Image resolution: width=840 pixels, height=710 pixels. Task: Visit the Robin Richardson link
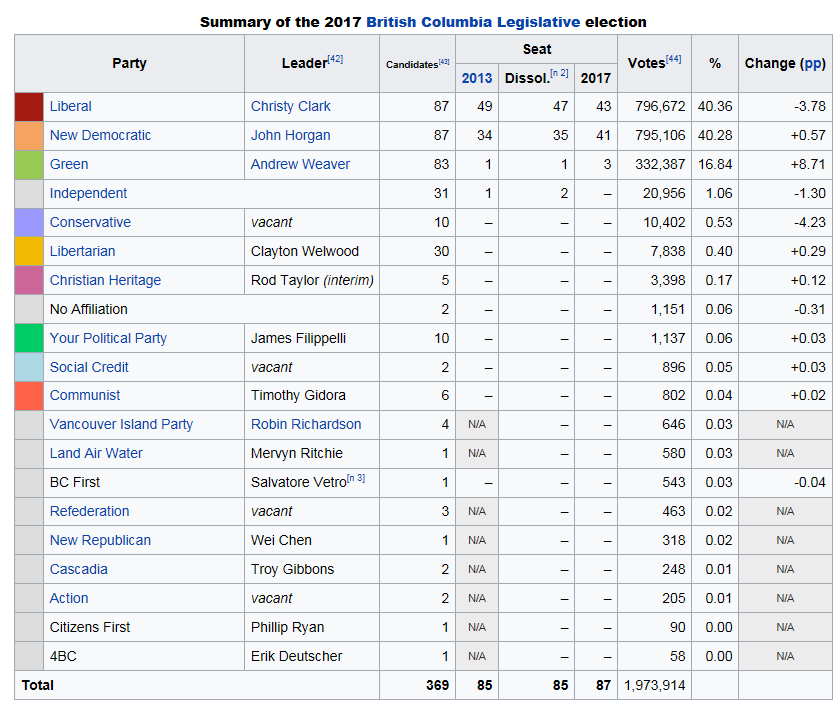click(306, 424)
